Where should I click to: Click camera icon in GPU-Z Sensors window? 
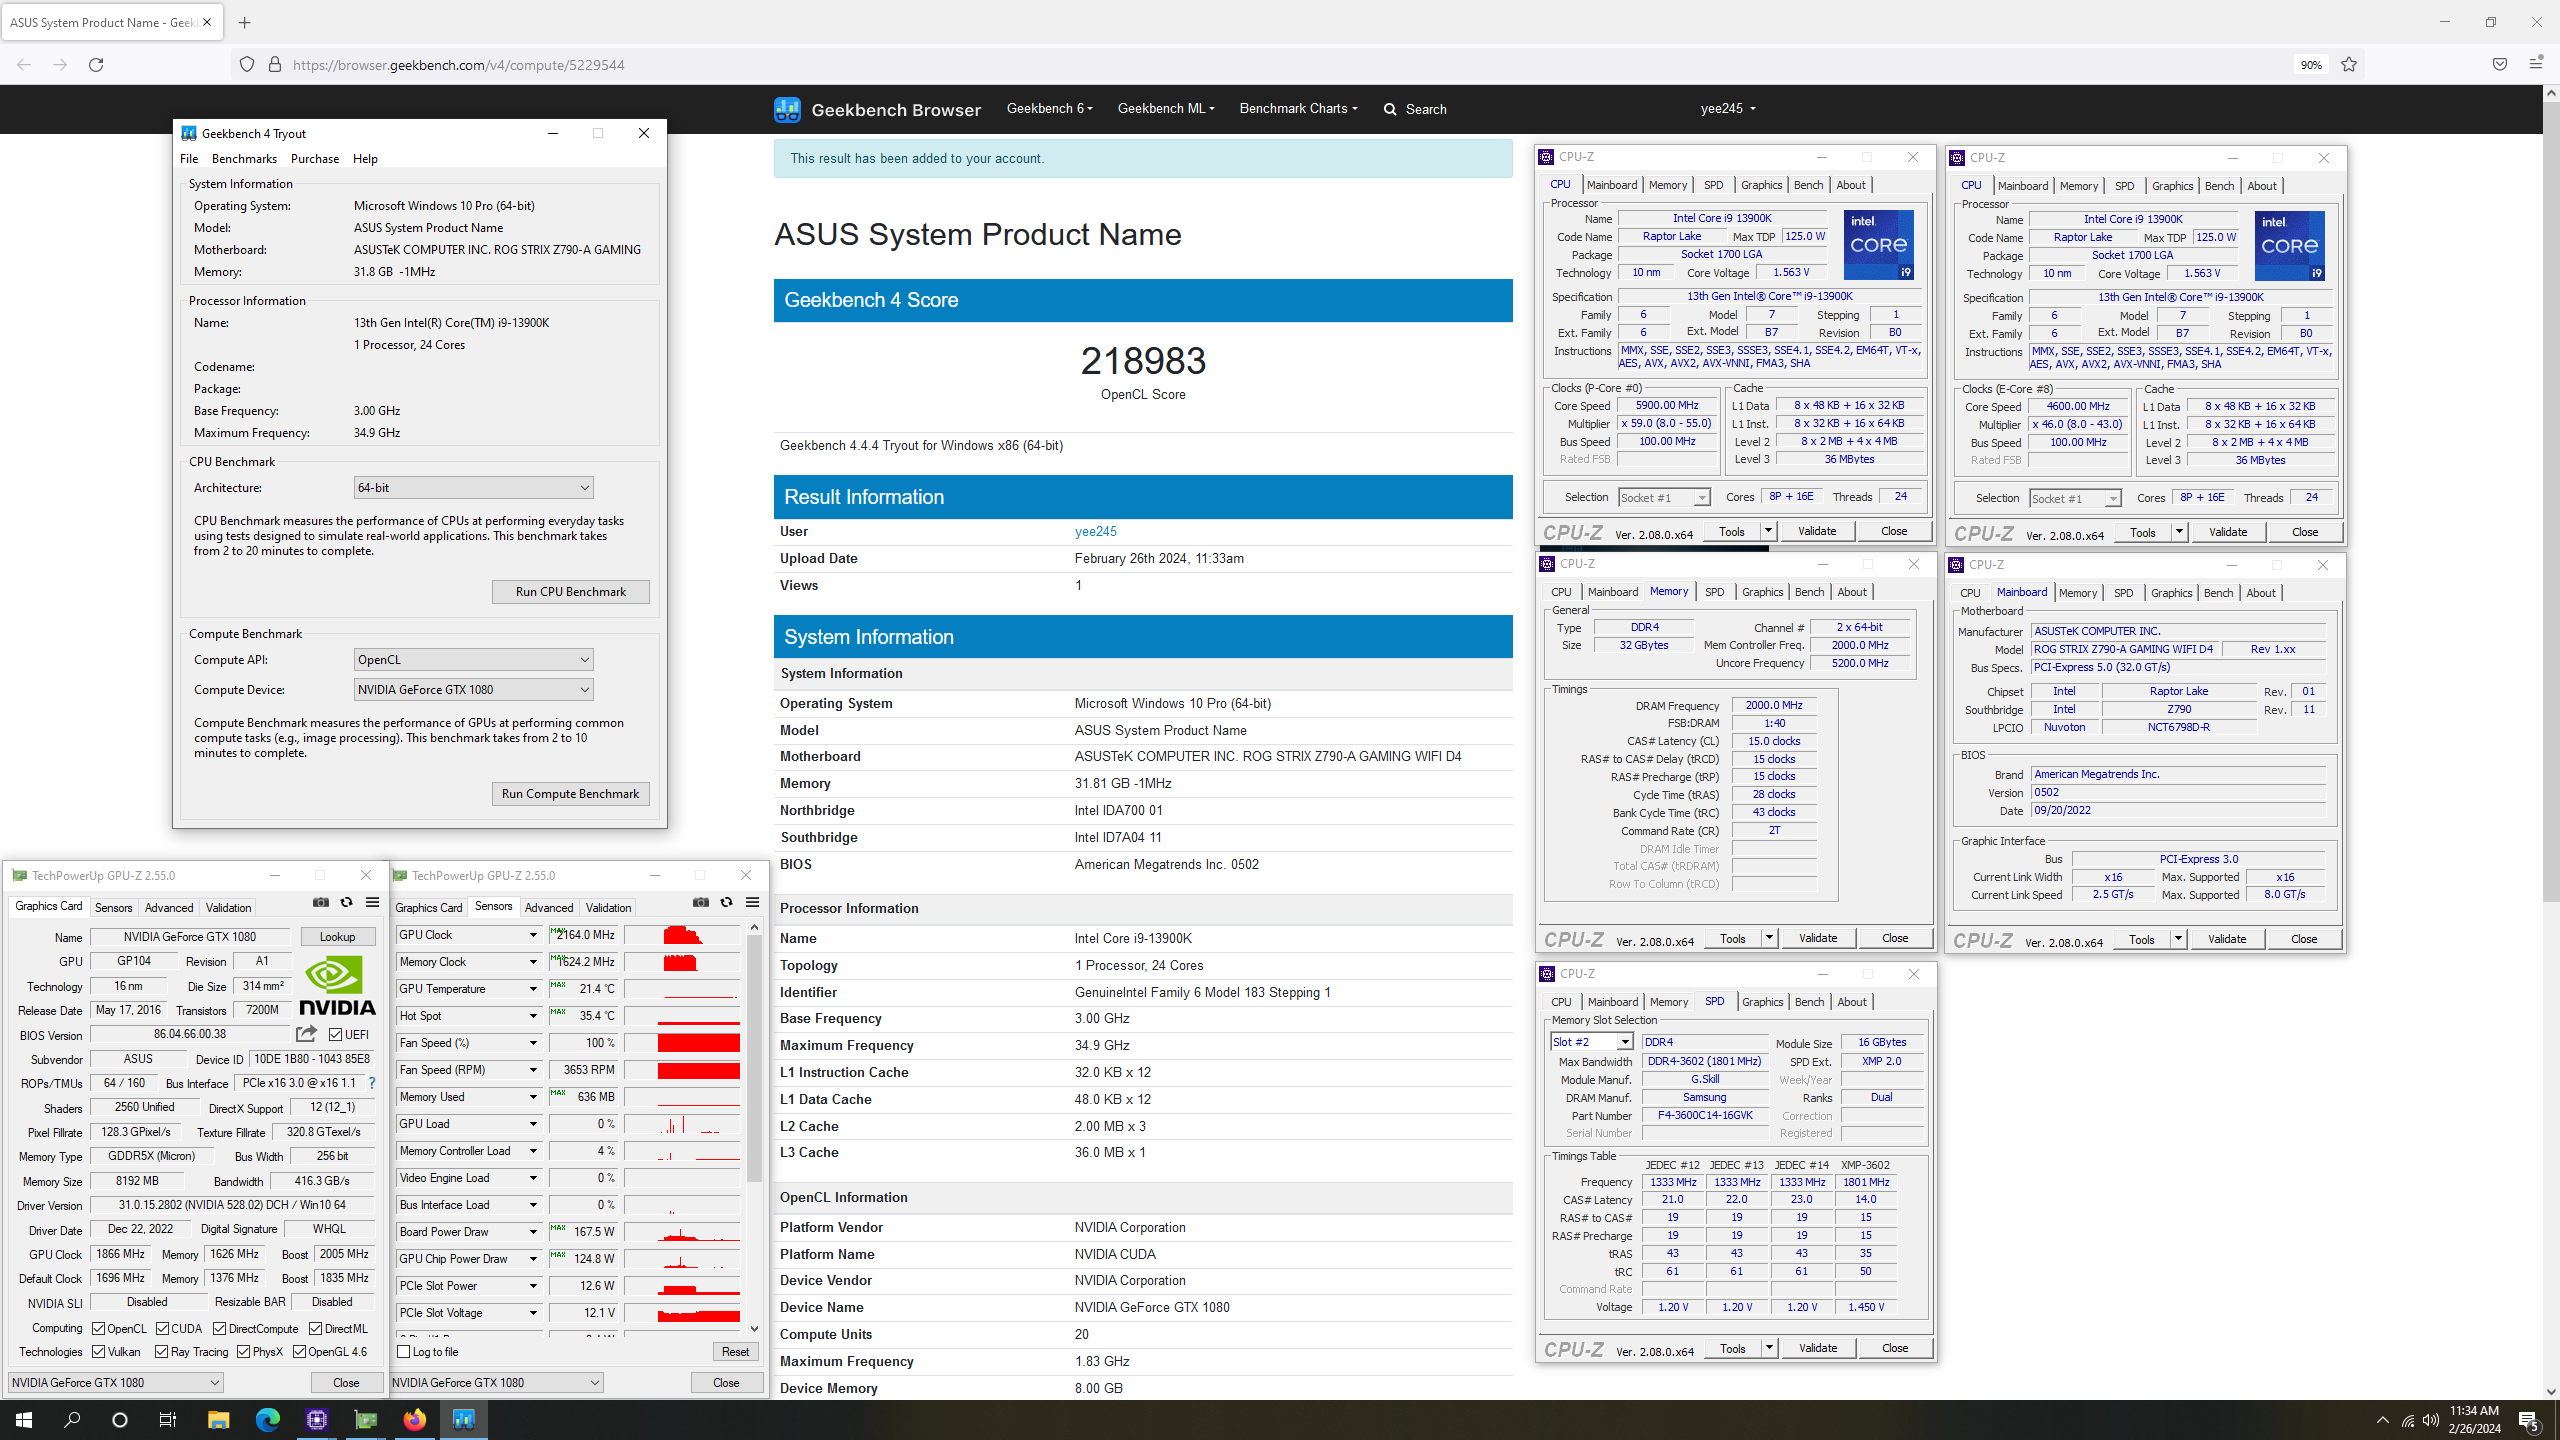coord(701,902)
